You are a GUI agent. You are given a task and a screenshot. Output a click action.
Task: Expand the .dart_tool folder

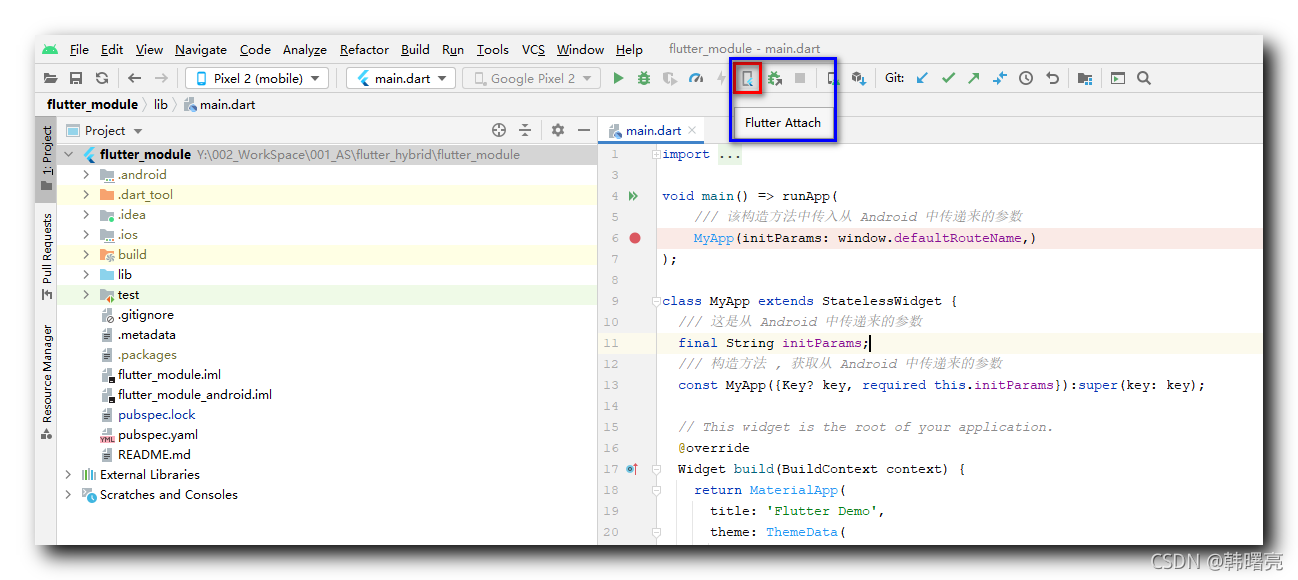pos(86,195)
